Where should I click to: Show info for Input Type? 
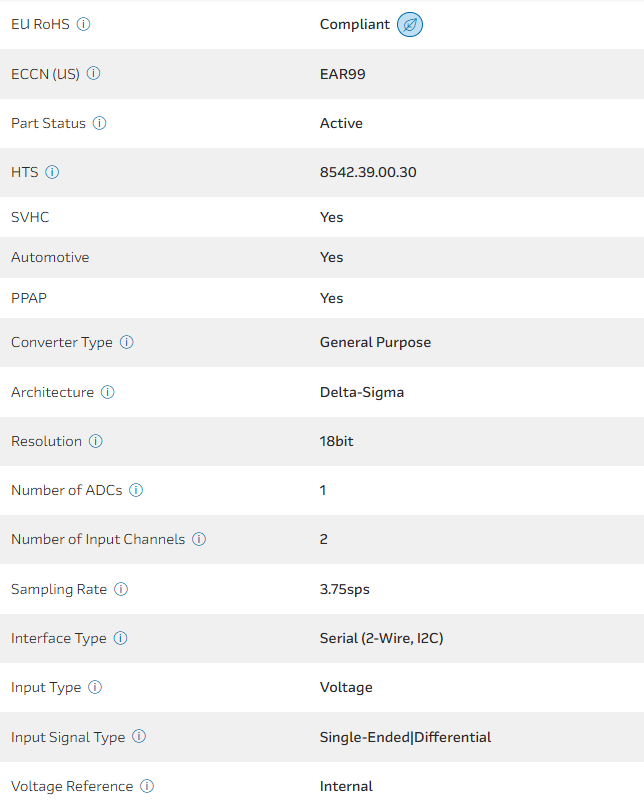(95, 687)
